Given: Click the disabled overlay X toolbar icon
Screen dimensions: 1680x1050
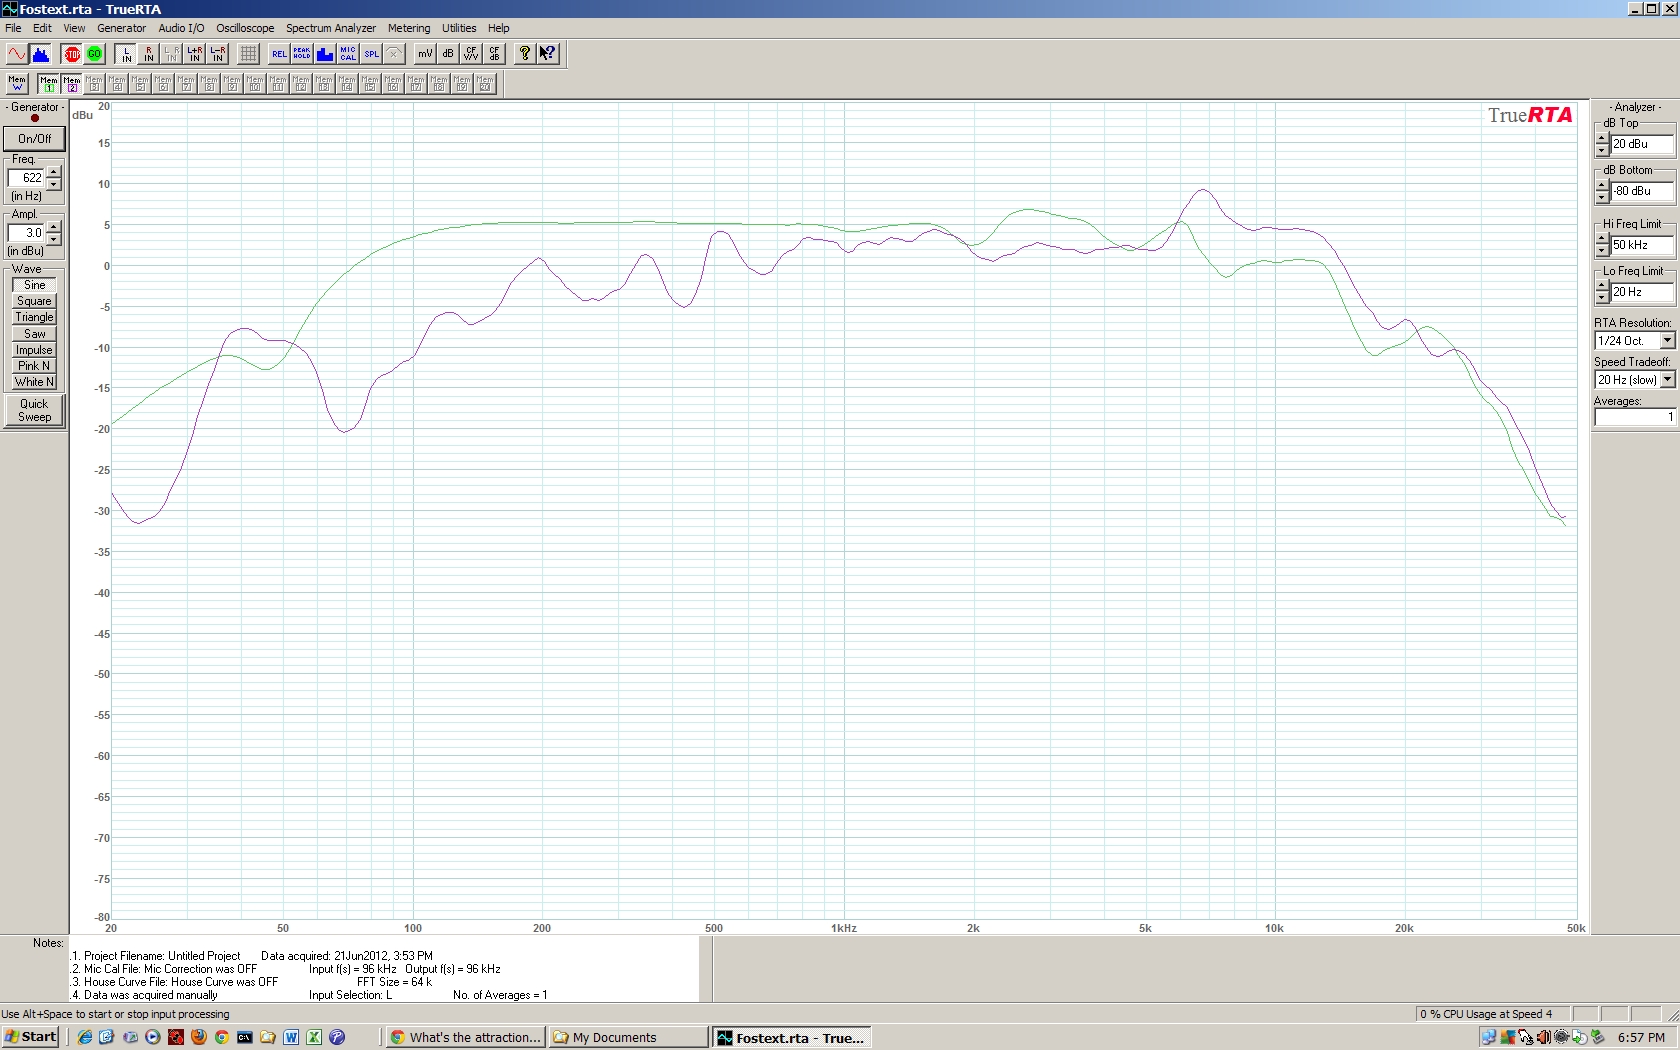Looking at the screenshot, I should tap(394, 54).
